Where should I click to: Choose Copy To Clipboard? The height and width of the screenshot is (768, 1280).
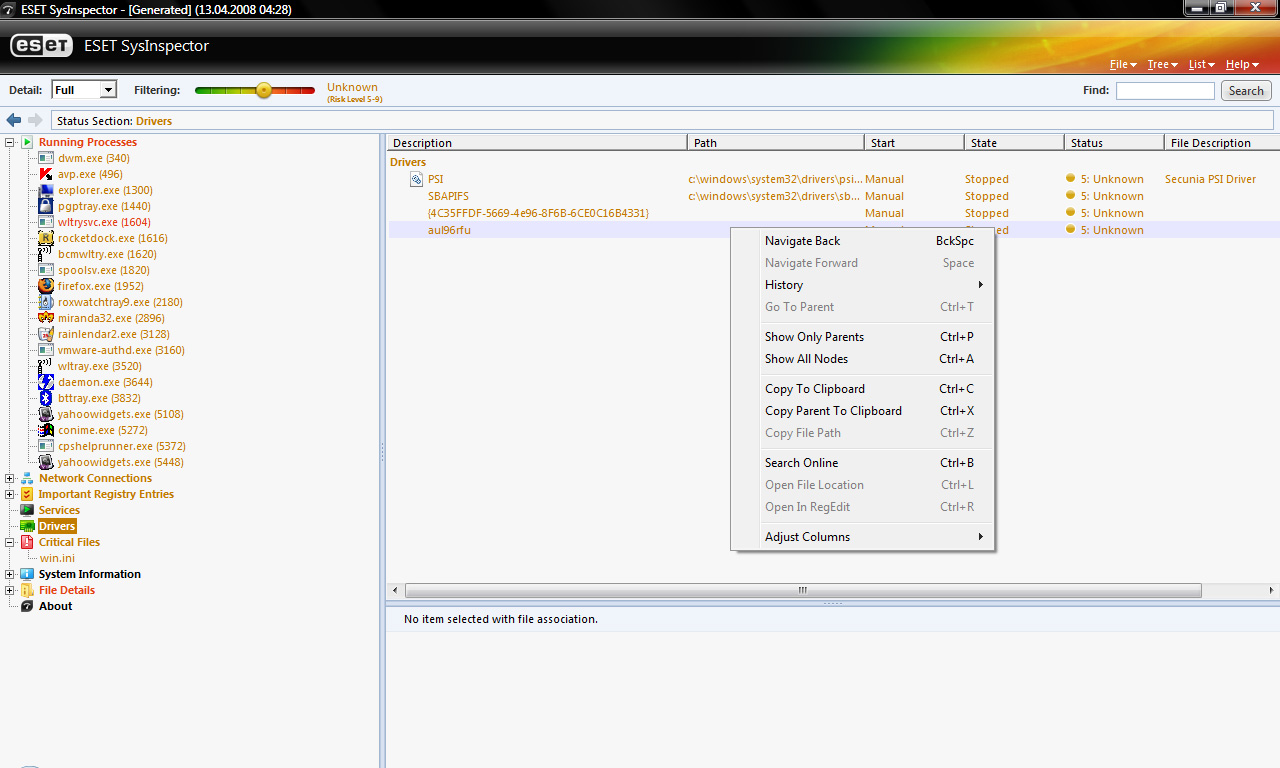pos(863,389)
